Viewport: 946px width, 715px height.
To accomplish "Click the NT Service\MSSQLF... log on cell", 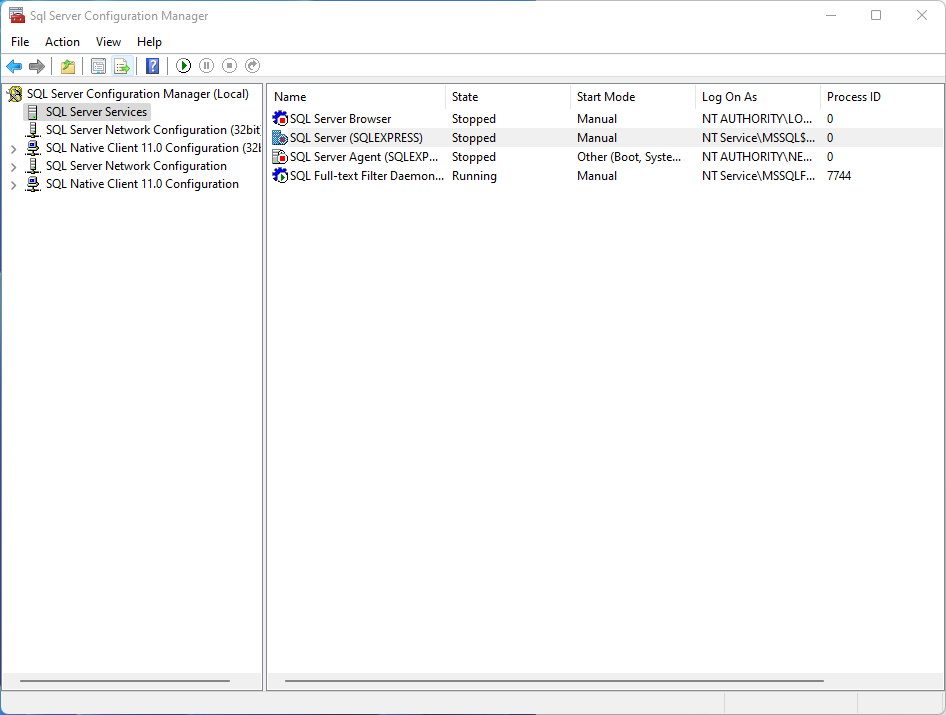I will (x=758, y=176).
